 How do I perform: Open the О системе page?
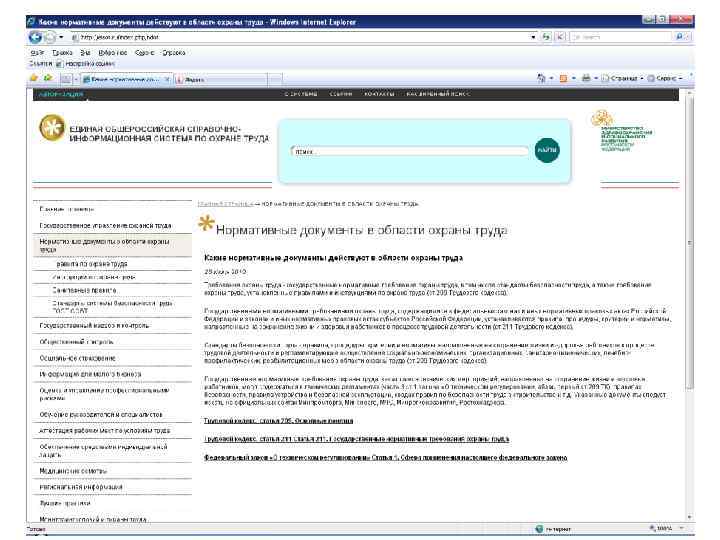[x=301, y=94]
